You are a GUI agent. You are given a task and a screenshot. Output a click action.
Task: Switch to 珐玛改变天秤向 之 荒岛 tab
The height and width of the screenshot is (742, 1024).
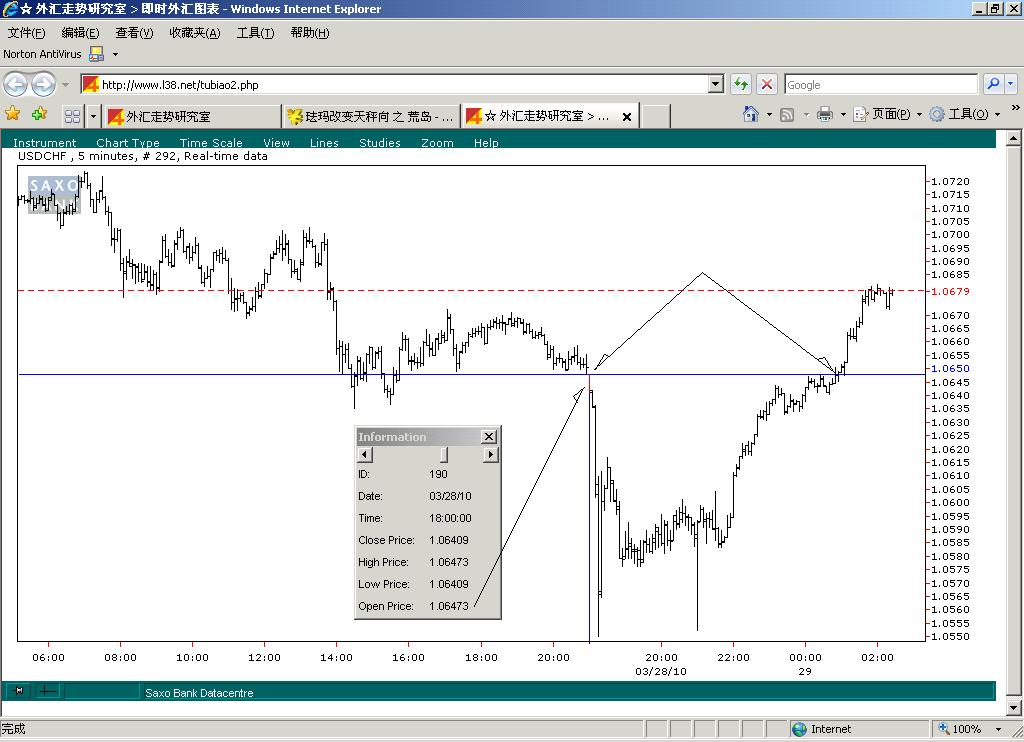point(371,116)
